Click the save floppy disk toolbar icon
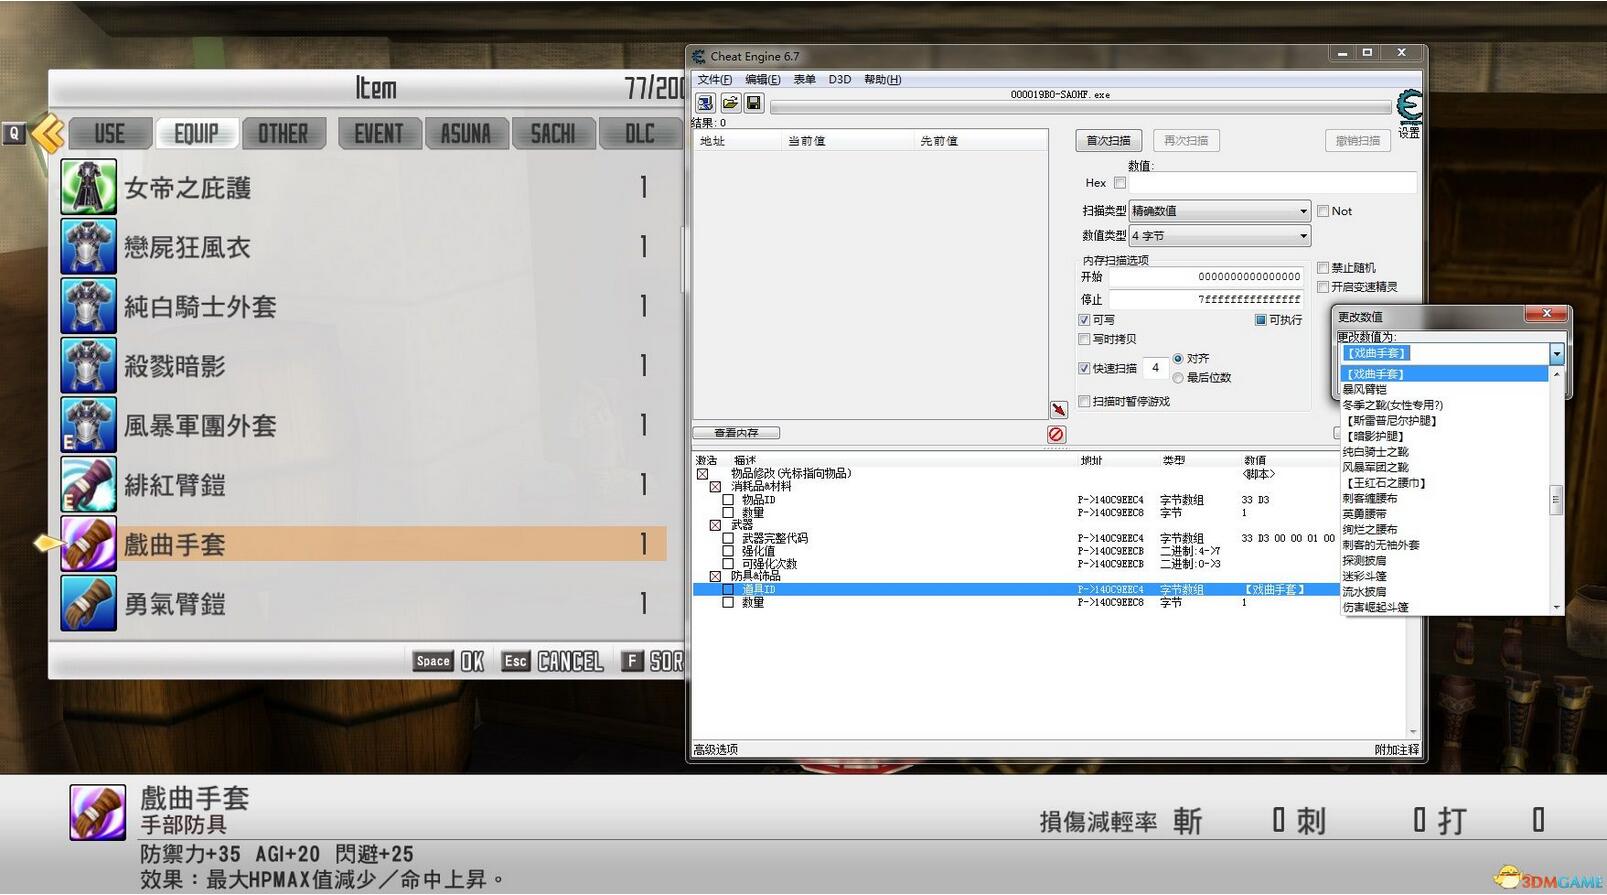 (x=754, y=103)
